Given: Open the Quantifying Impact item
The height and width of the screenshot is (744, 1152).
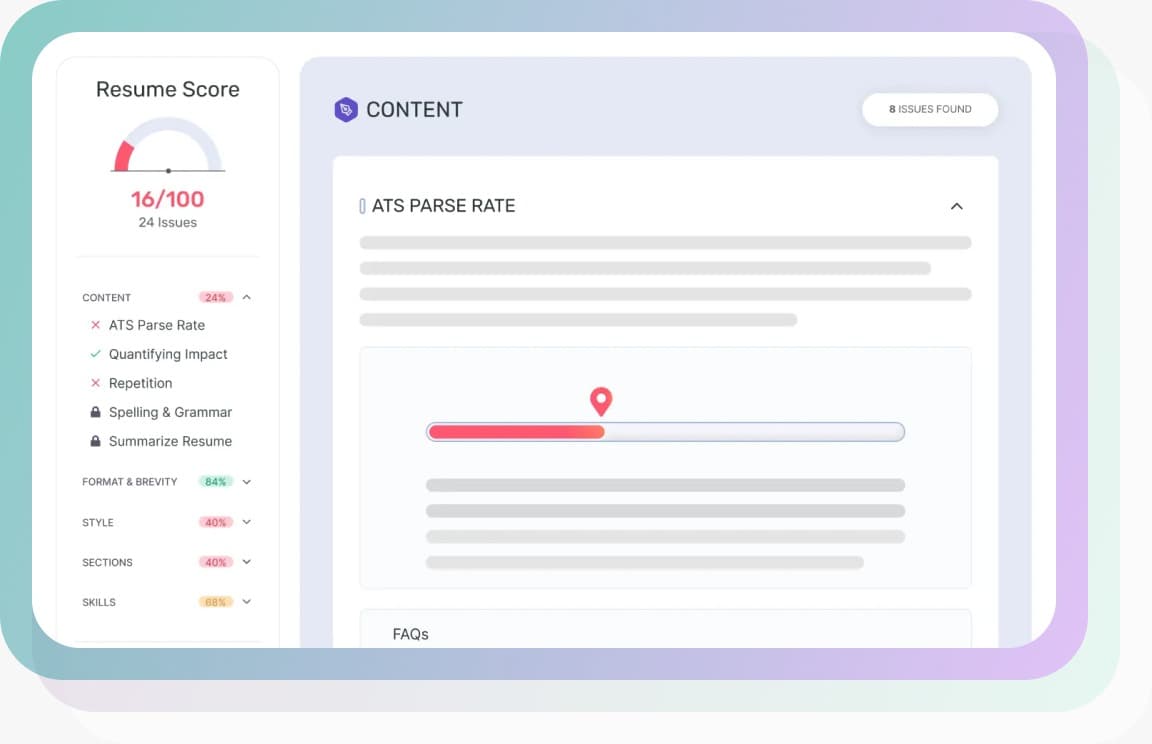Looking at the screenshot, I should coord(168,354).
